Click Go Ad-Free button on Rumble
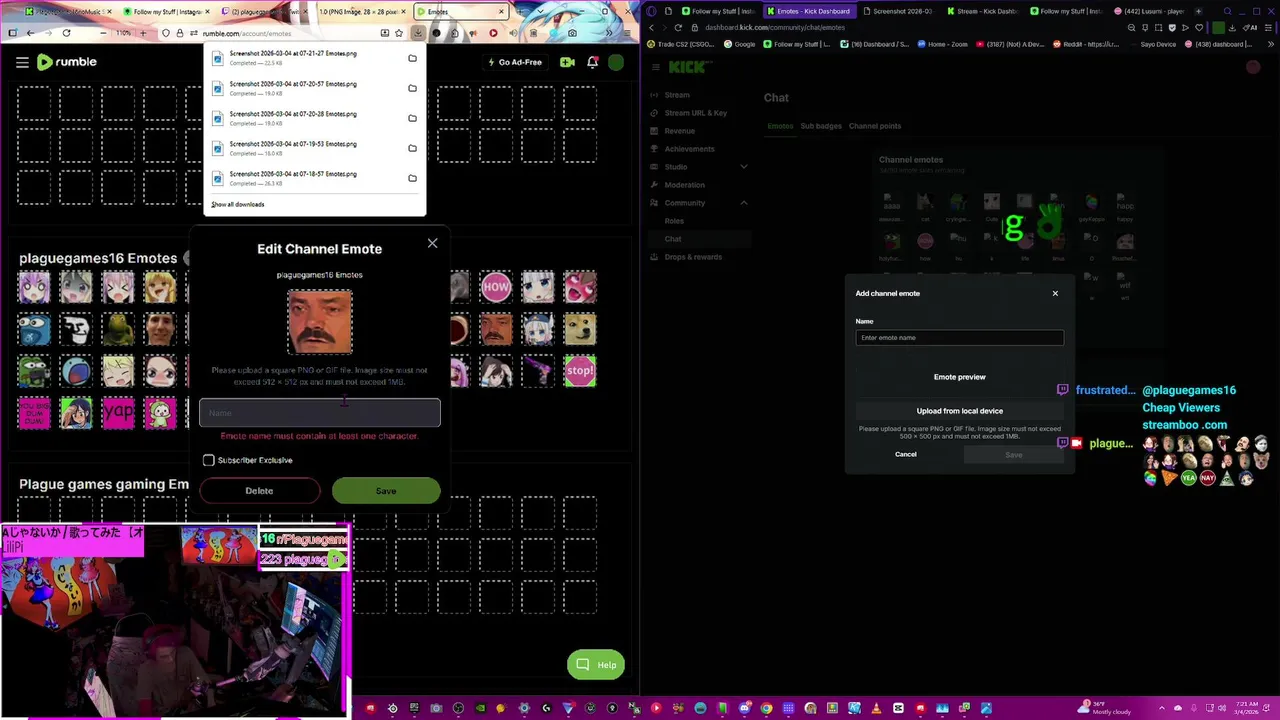 click(x=515, y=62)
